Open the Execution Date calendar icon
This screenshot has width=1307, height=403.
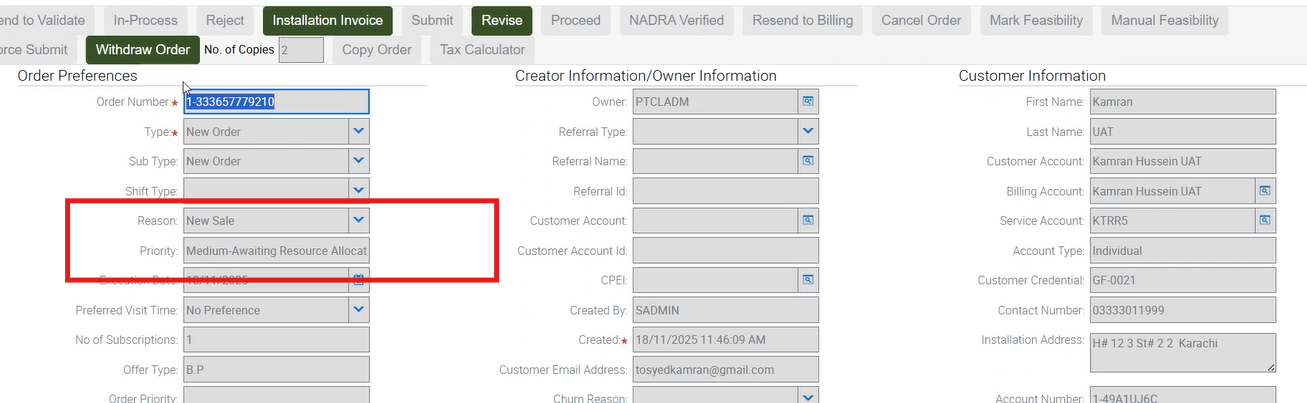pos(359,279)
